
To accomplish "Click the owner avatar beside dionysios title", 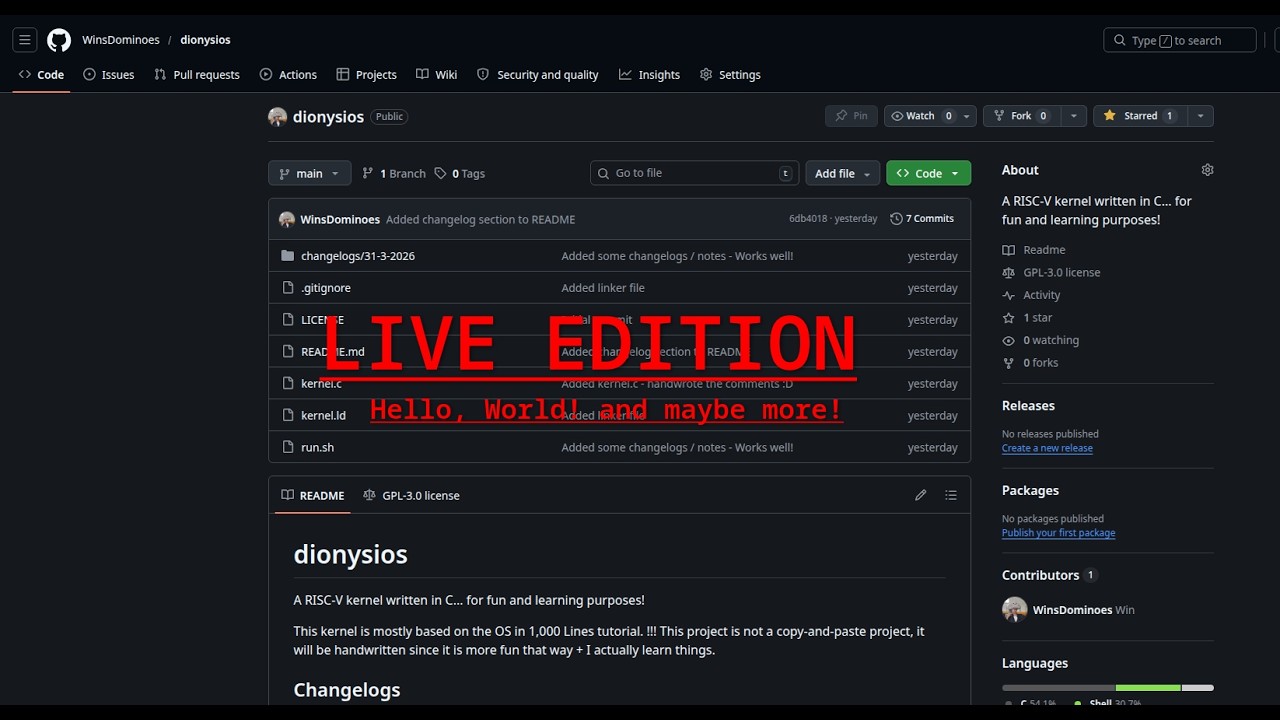I will [x=278, y=117].
